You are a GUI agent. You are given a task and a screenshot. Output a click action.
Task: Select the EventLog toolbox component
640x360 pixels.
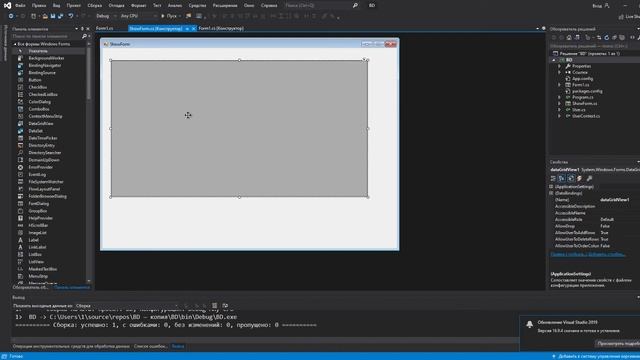37,175
